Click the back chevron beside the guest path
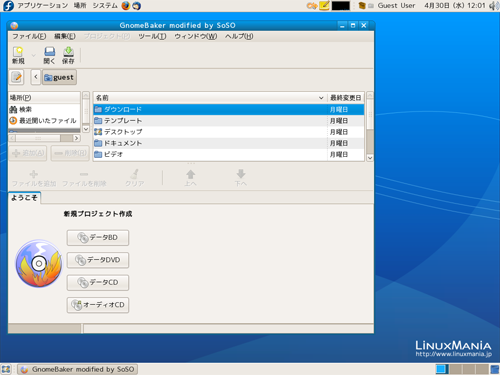Screen dimensions: 500x375 point(36,77)
